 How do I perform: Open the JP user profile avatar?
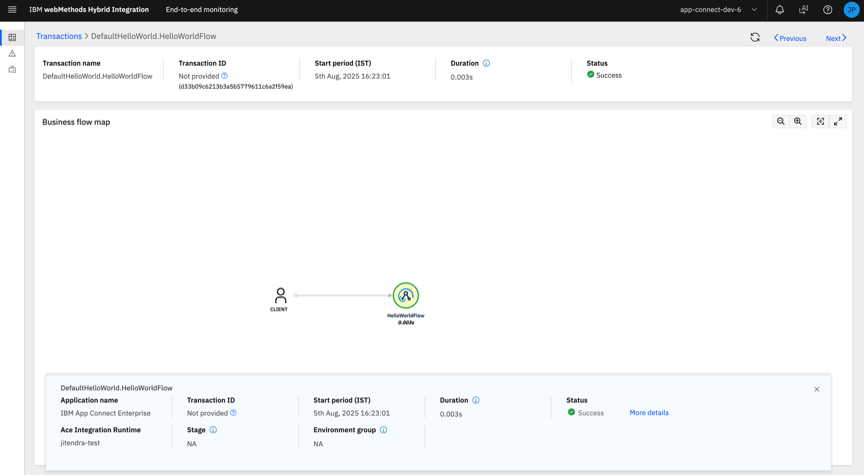click(x=851, y=9)
